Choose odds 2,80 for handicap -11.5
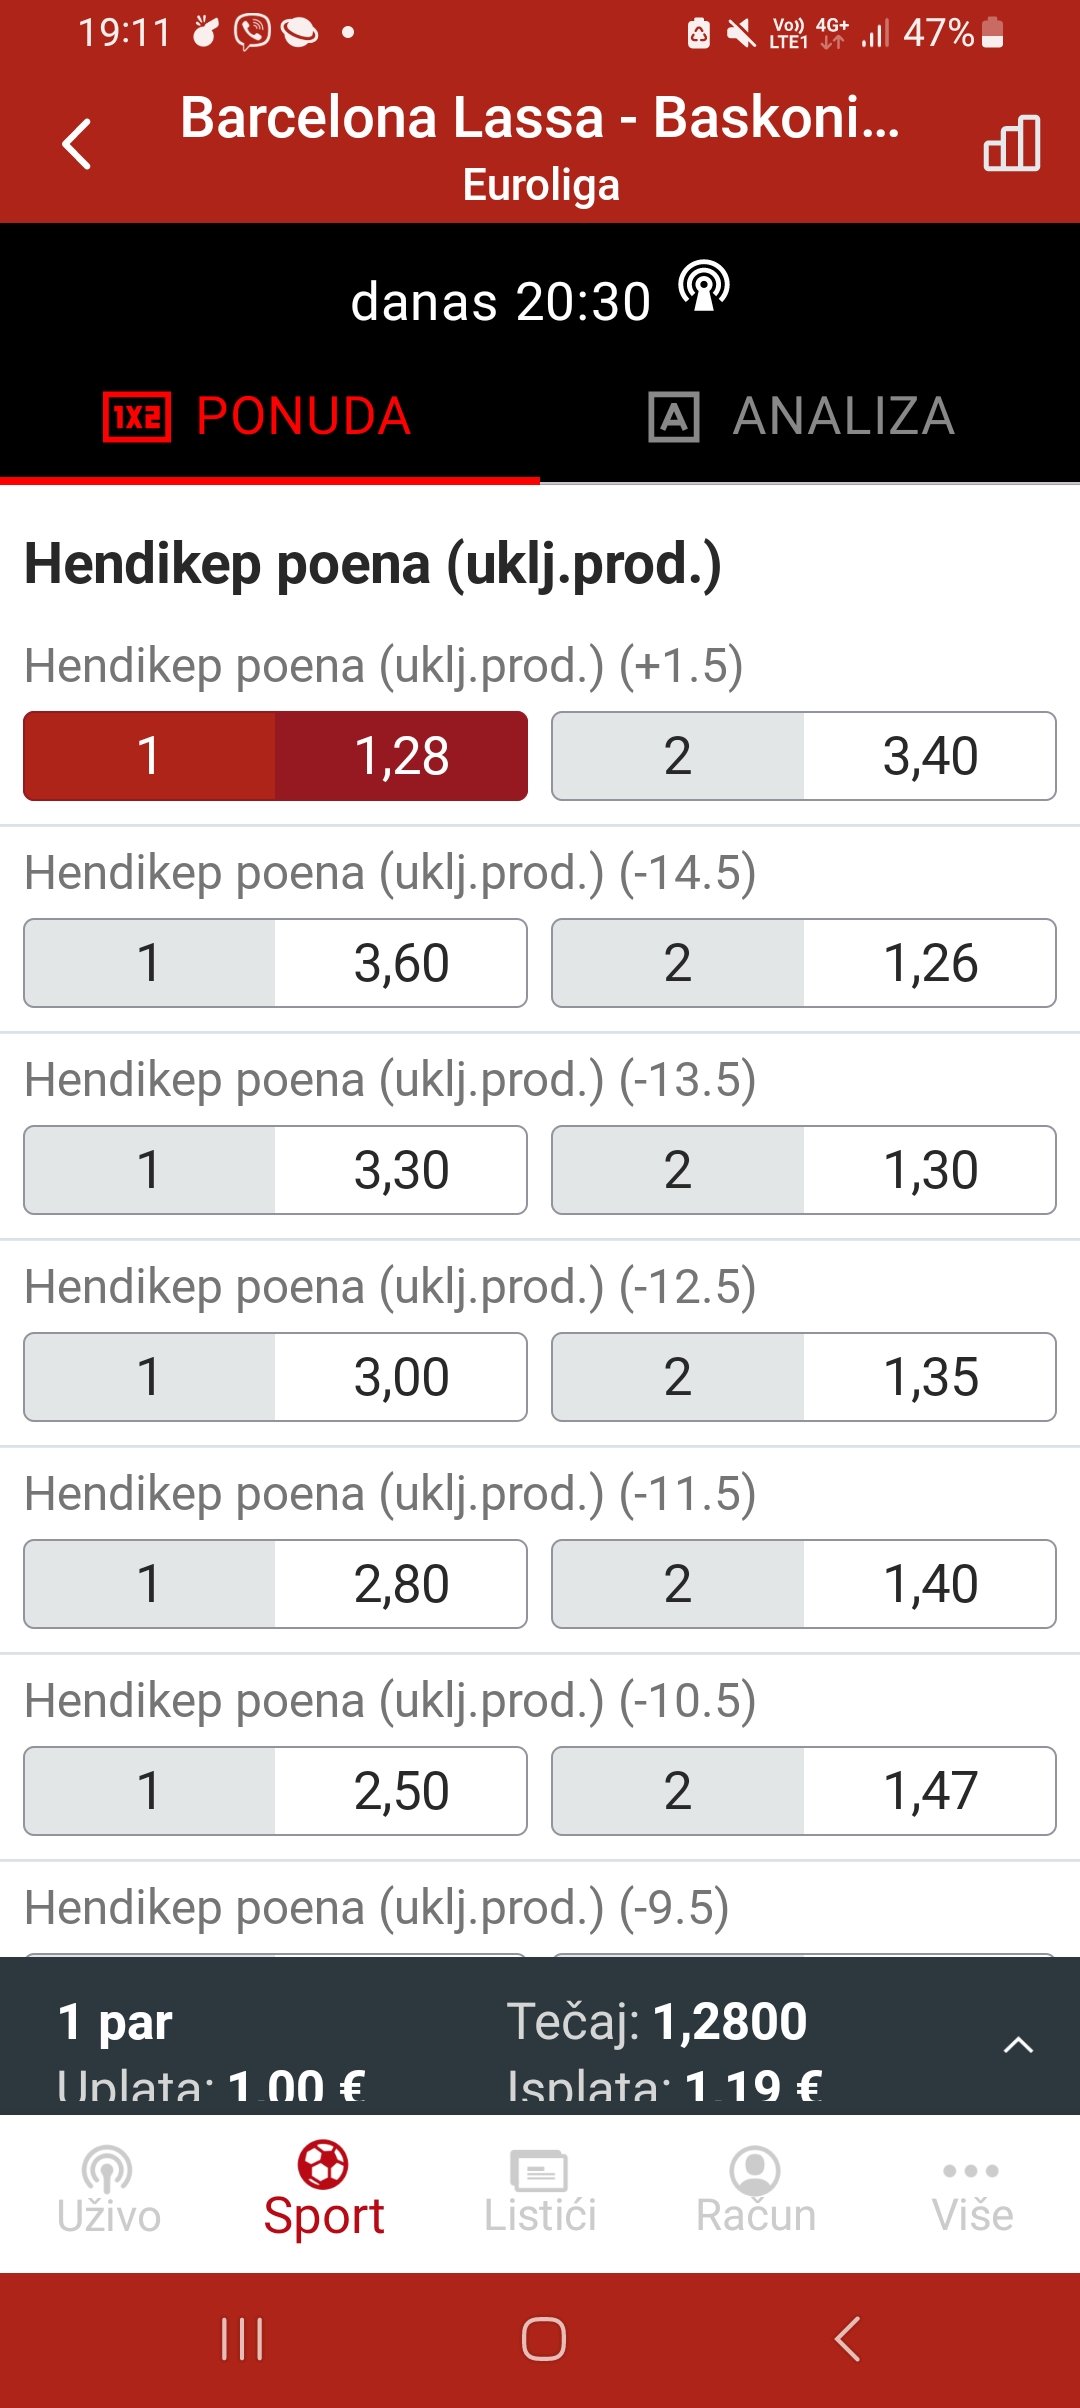 pos(276,1584)
